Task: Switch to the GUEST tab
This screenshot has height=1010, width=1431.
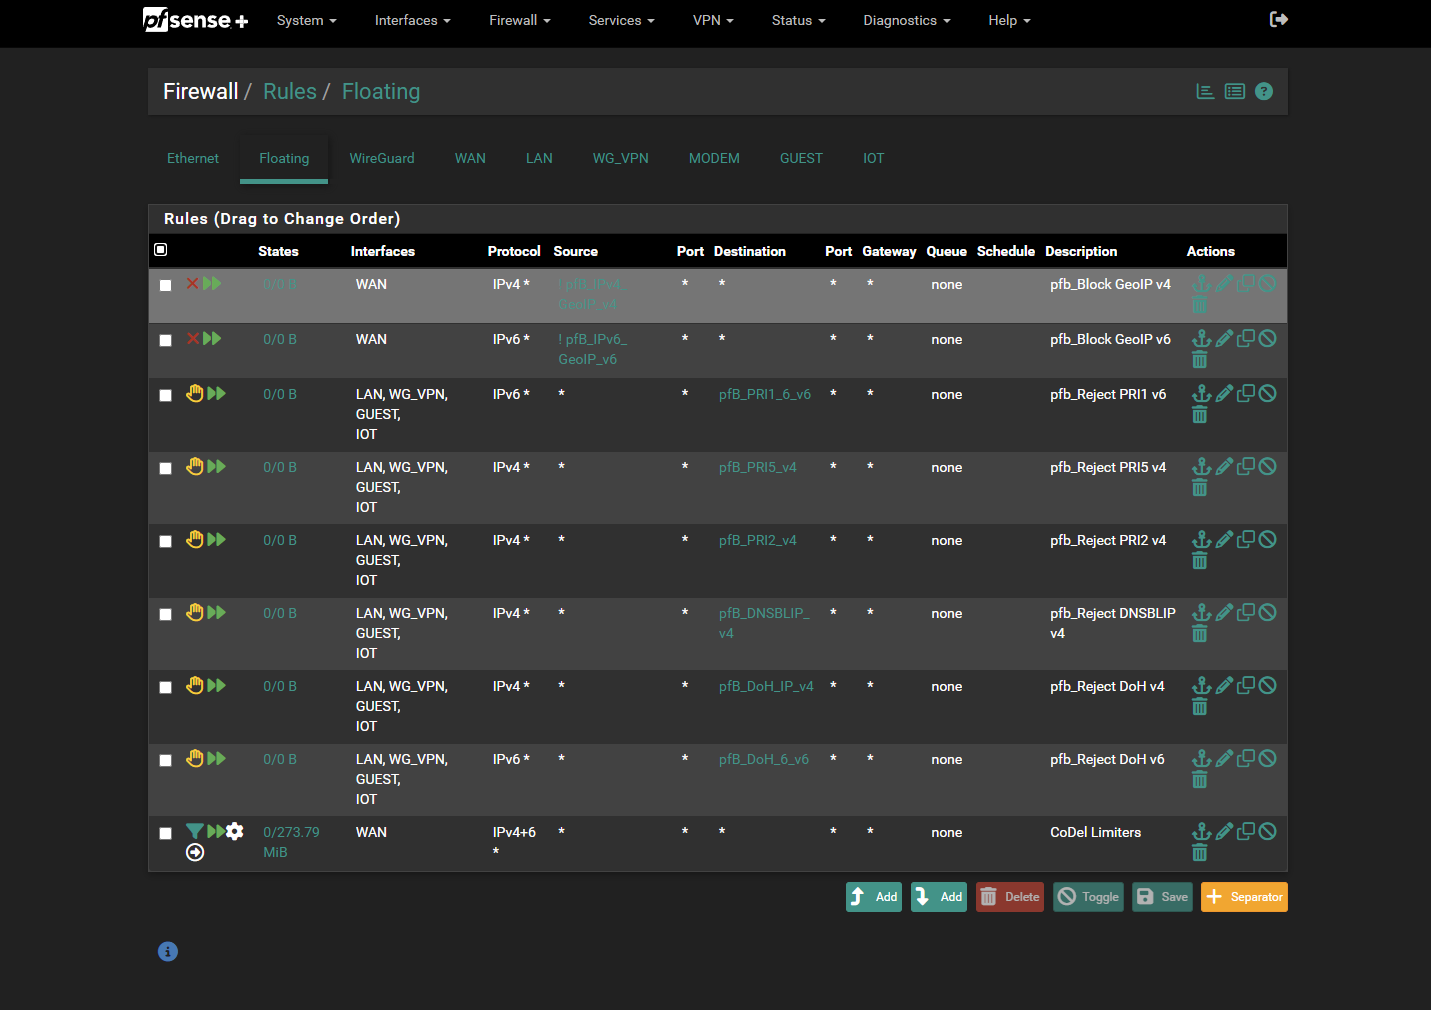Action: coord(801,158)
